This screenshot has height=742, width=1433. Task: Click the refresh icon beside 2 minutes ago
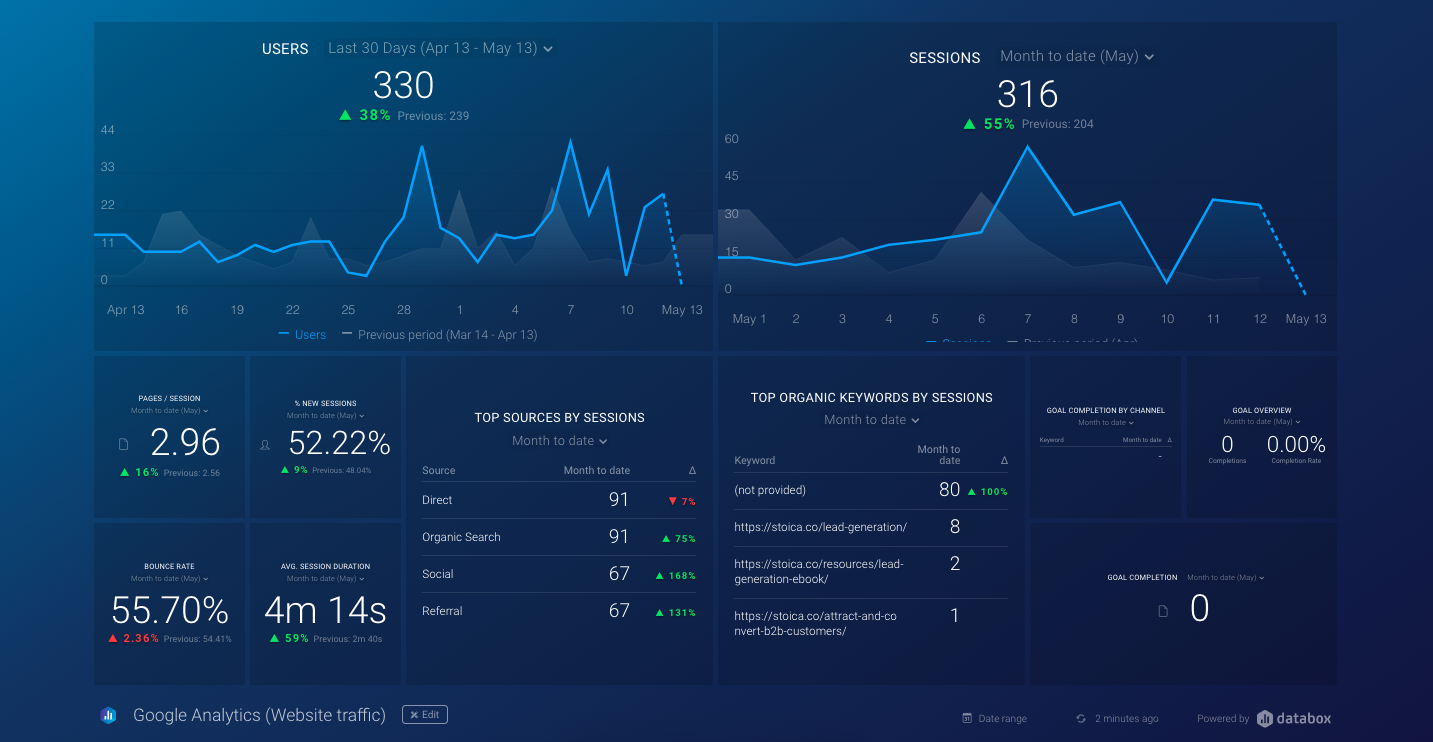click(1081, 718)
